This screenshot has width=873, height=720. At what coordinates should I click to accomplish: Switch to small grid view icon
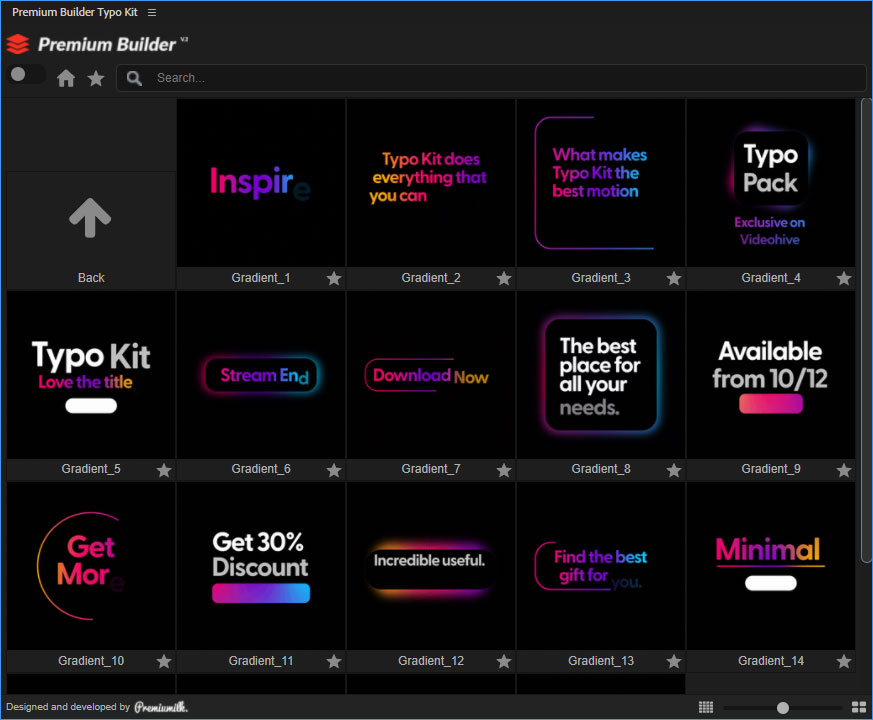click(706, 707)
